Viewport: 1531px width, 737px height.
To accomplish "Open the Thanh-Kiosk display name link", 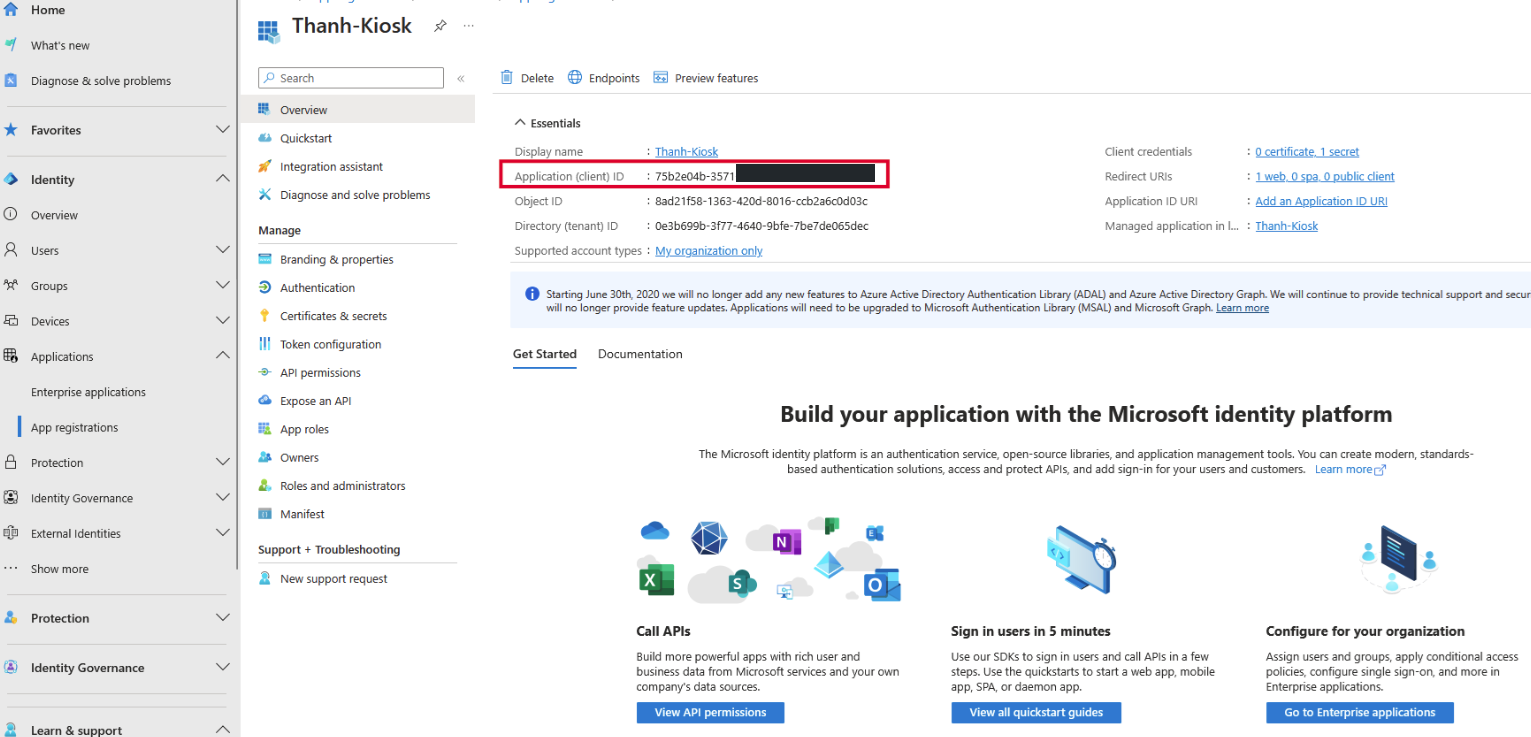I will coord(686,152).
